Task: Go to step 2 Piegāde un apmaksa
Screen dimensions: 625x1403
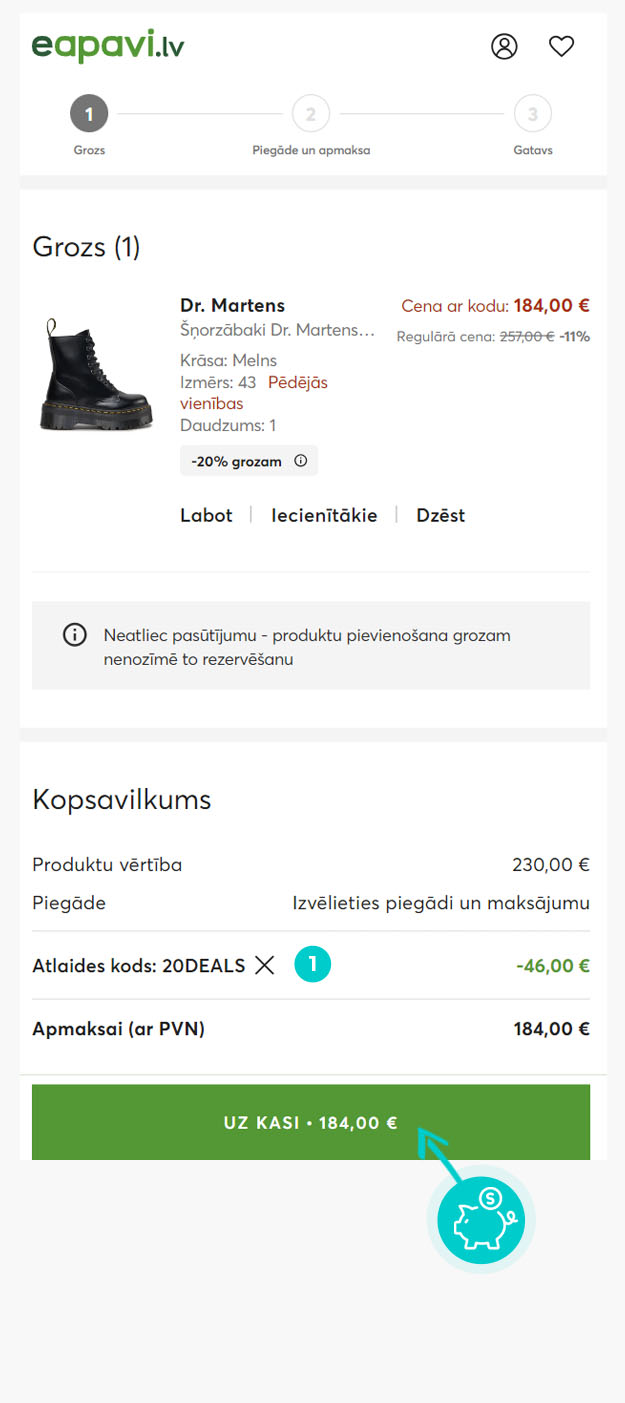Action: coord(311,115)
